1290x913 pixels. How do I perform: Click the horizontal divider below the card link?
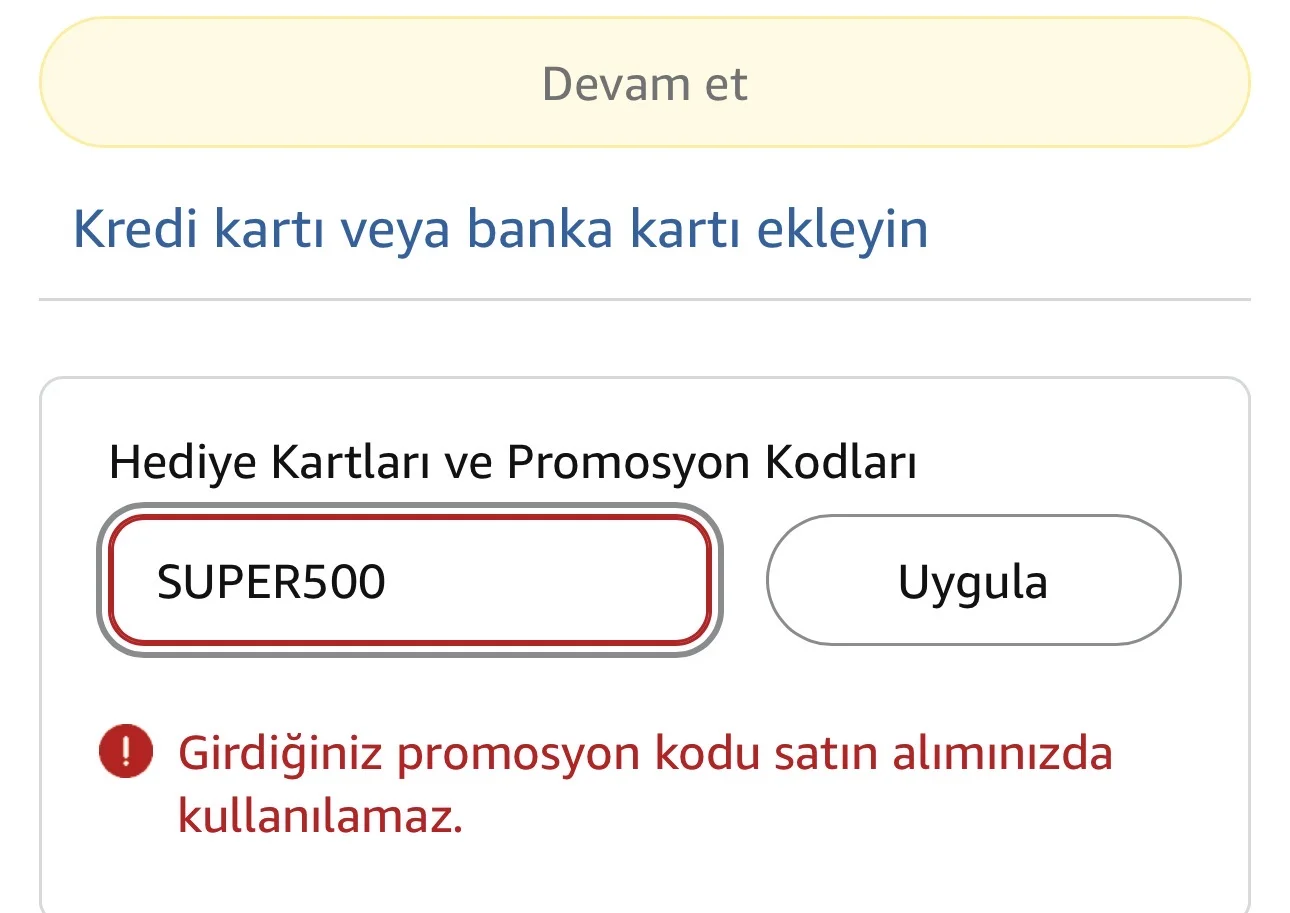(x=644, y=299)
